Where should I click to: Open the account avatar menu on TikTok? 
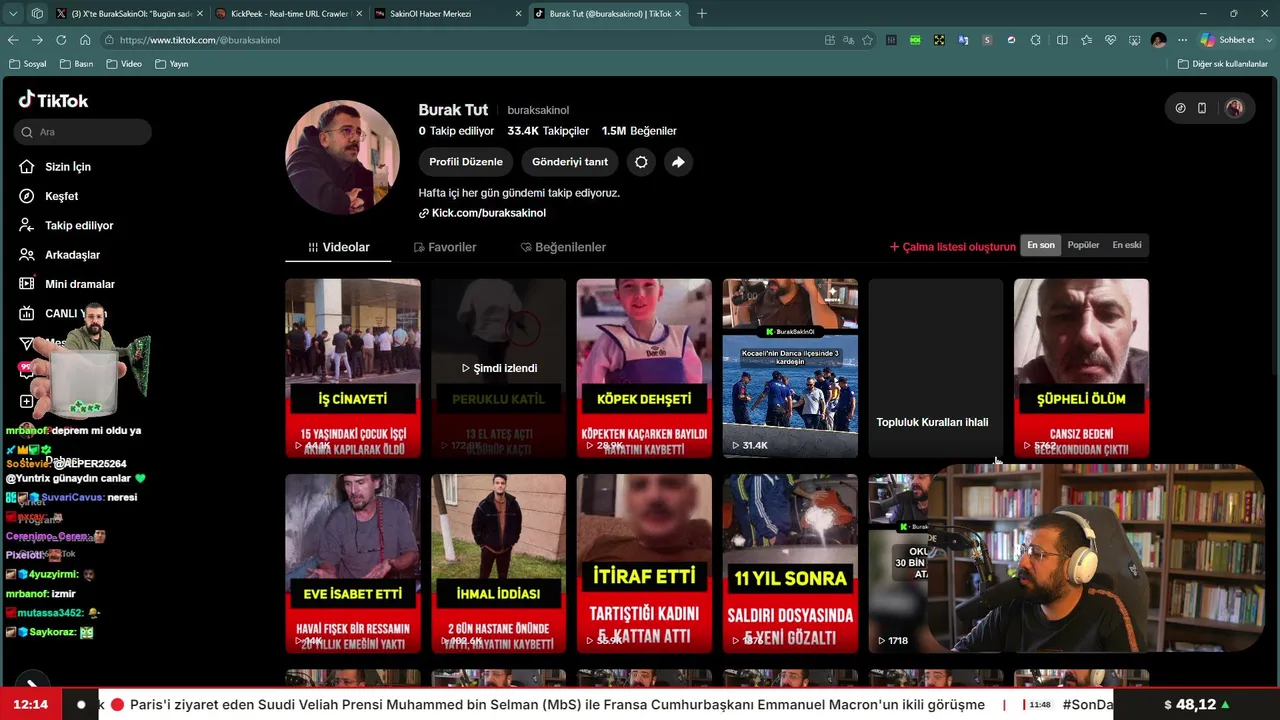(1234, 108)
